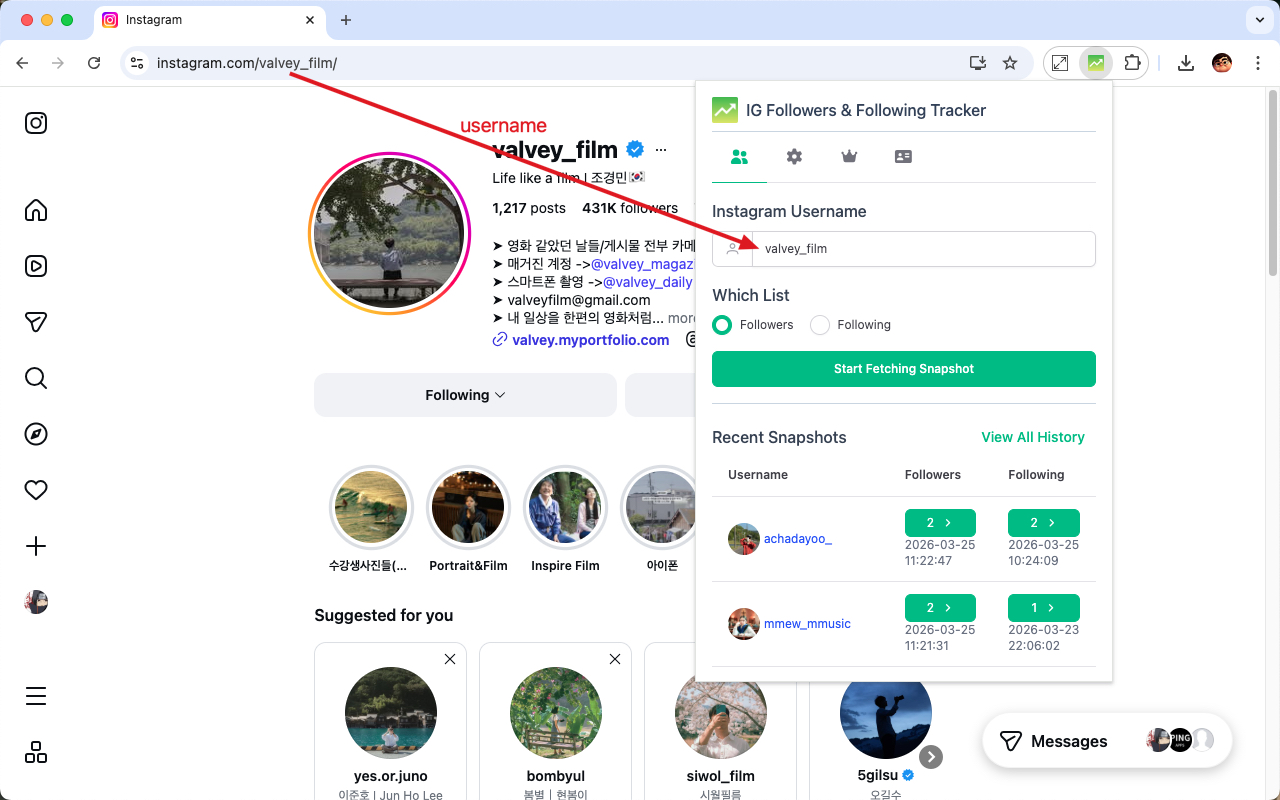Screen dimensions: 1280x800
Task: Select the Following radio option
Action: point(820,325)
